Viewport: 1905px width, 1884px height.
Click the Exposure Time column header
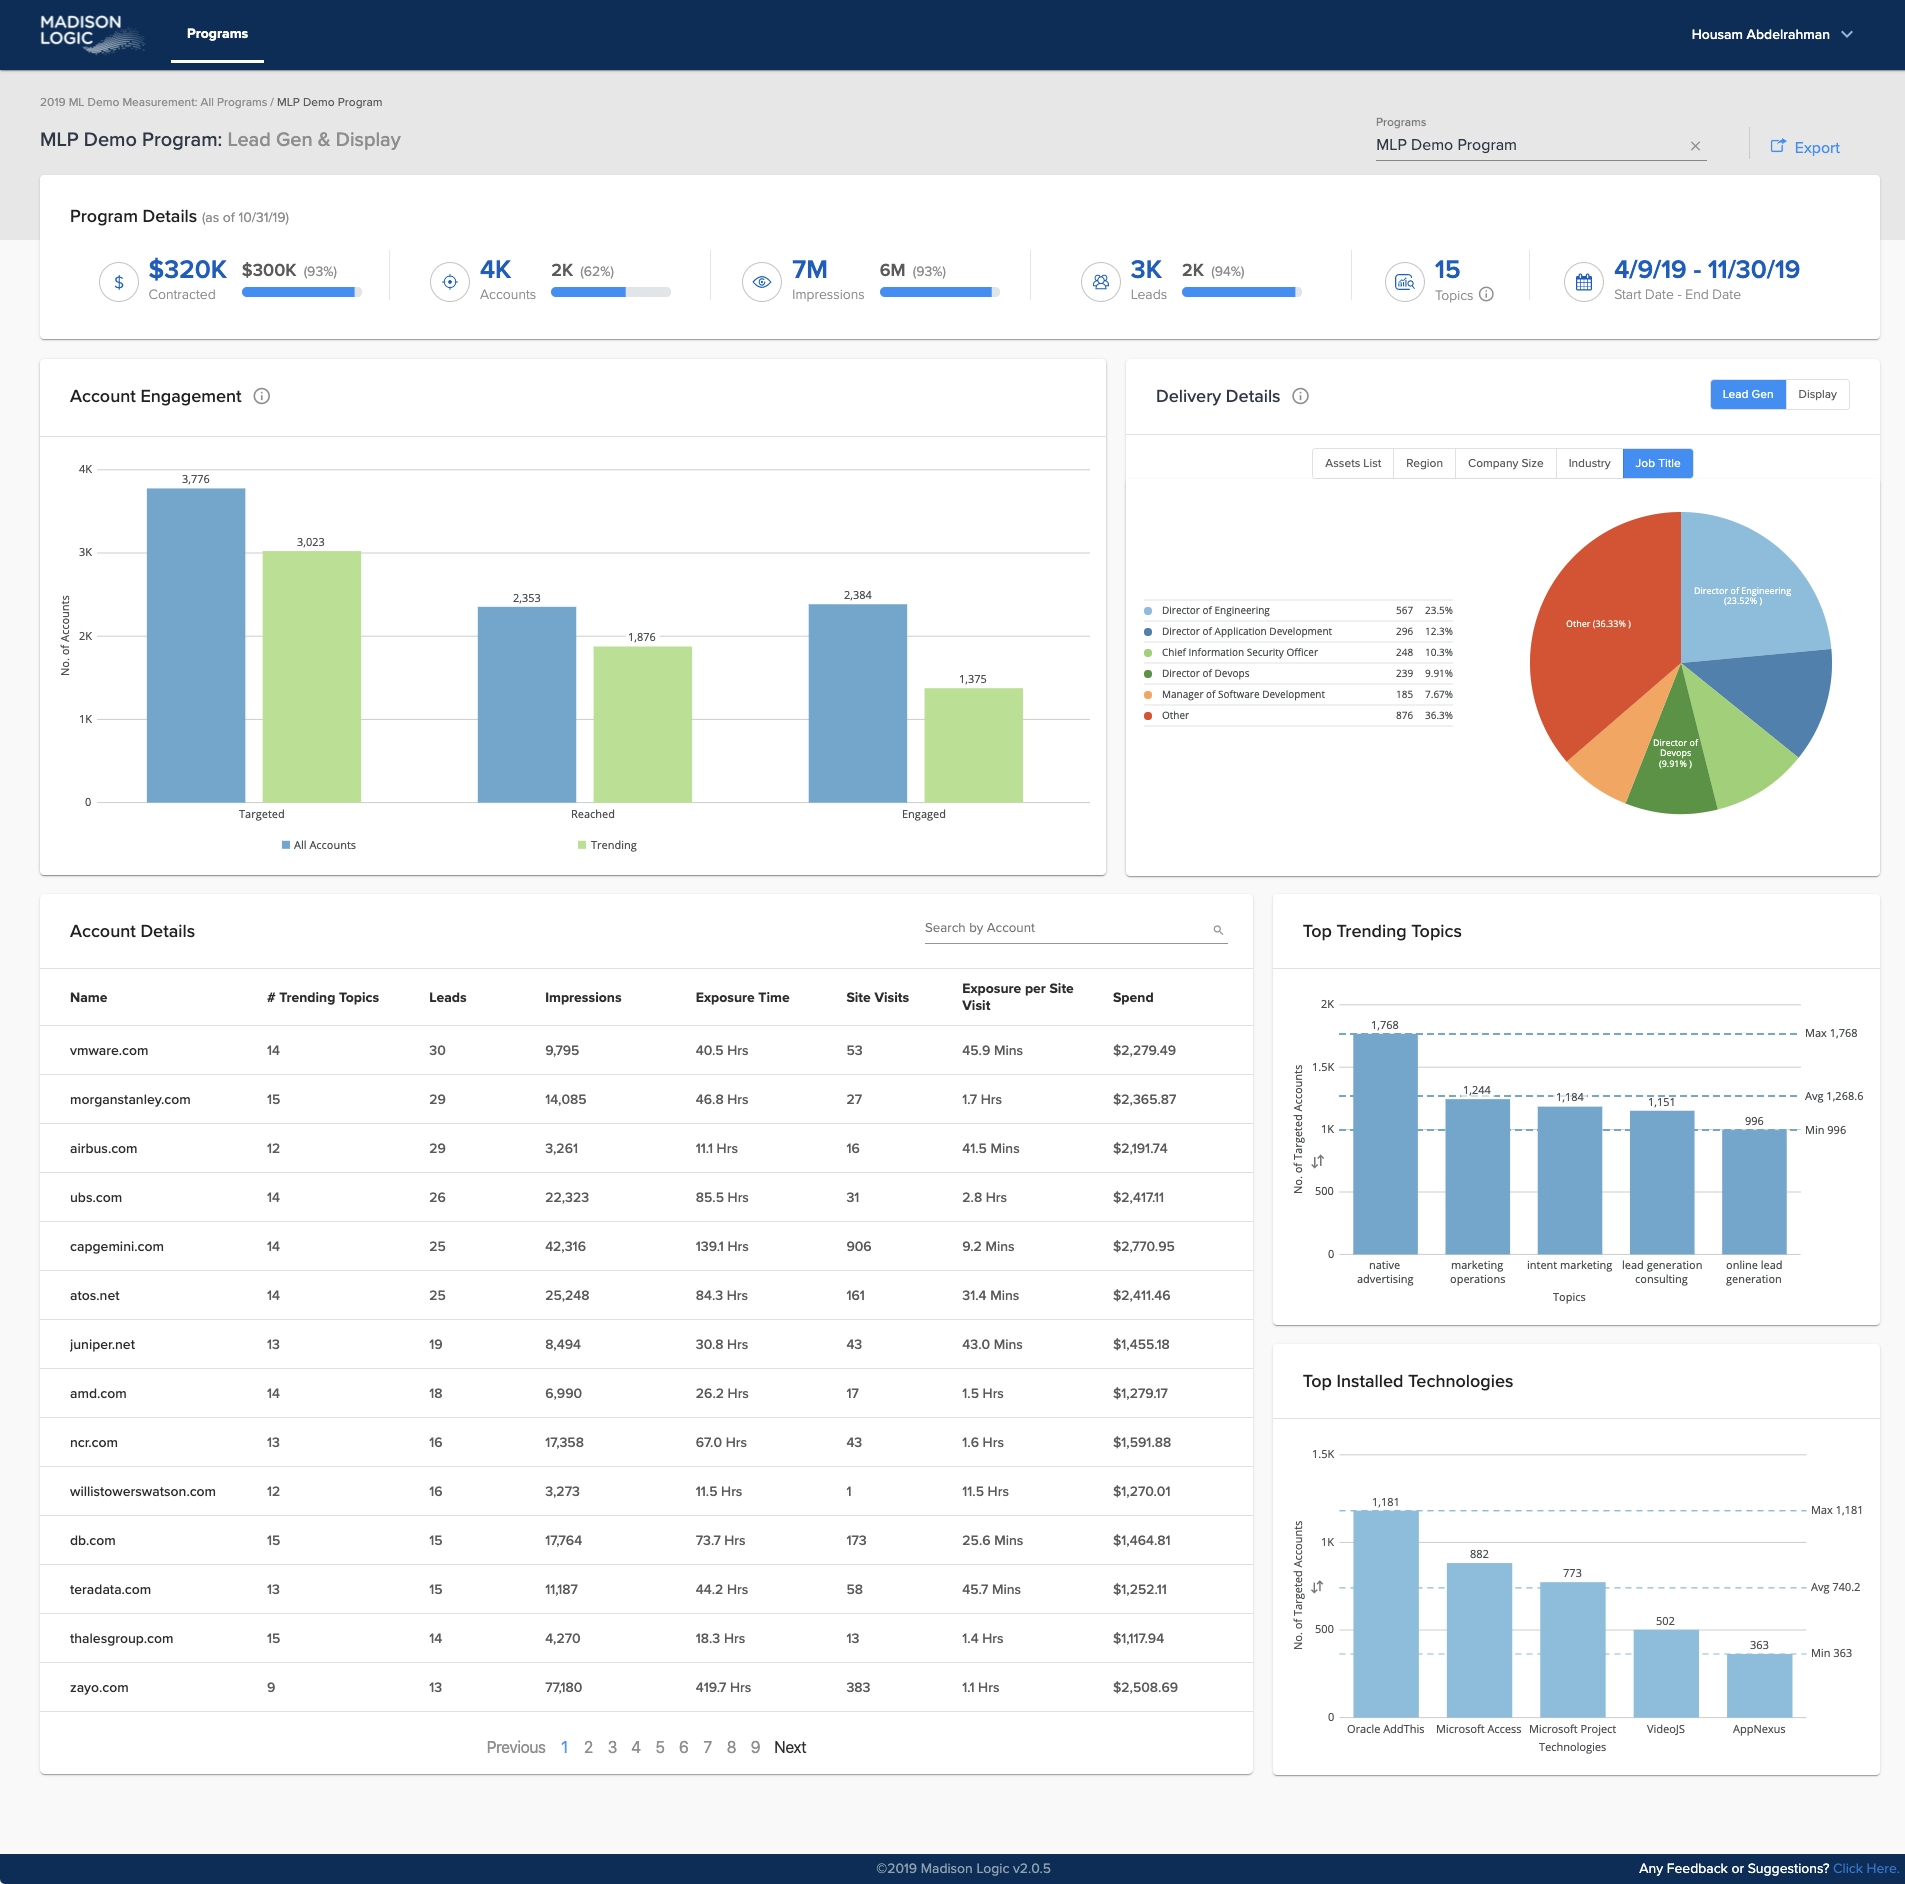(742, 997)
